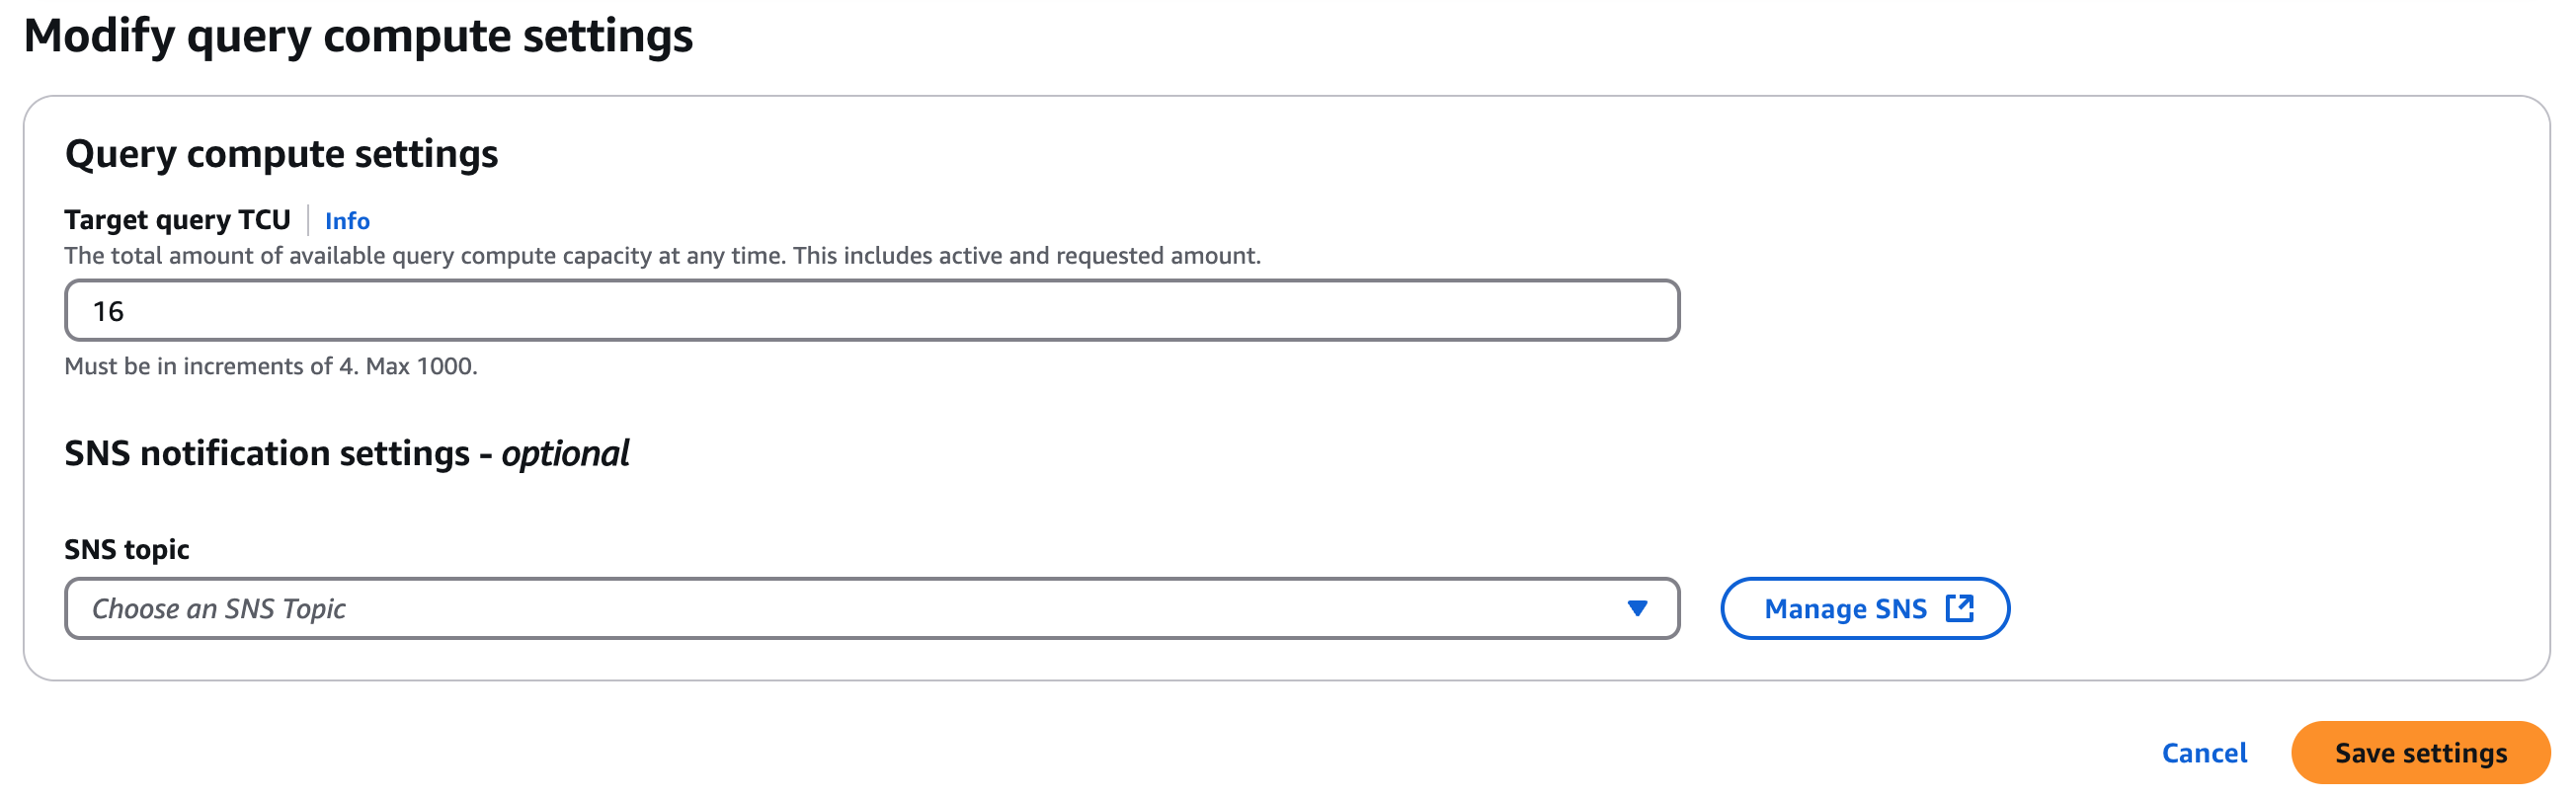Click the external link icon on Manage SNS
This screenshot has width=2576, height=798.
coord(1959,608)
